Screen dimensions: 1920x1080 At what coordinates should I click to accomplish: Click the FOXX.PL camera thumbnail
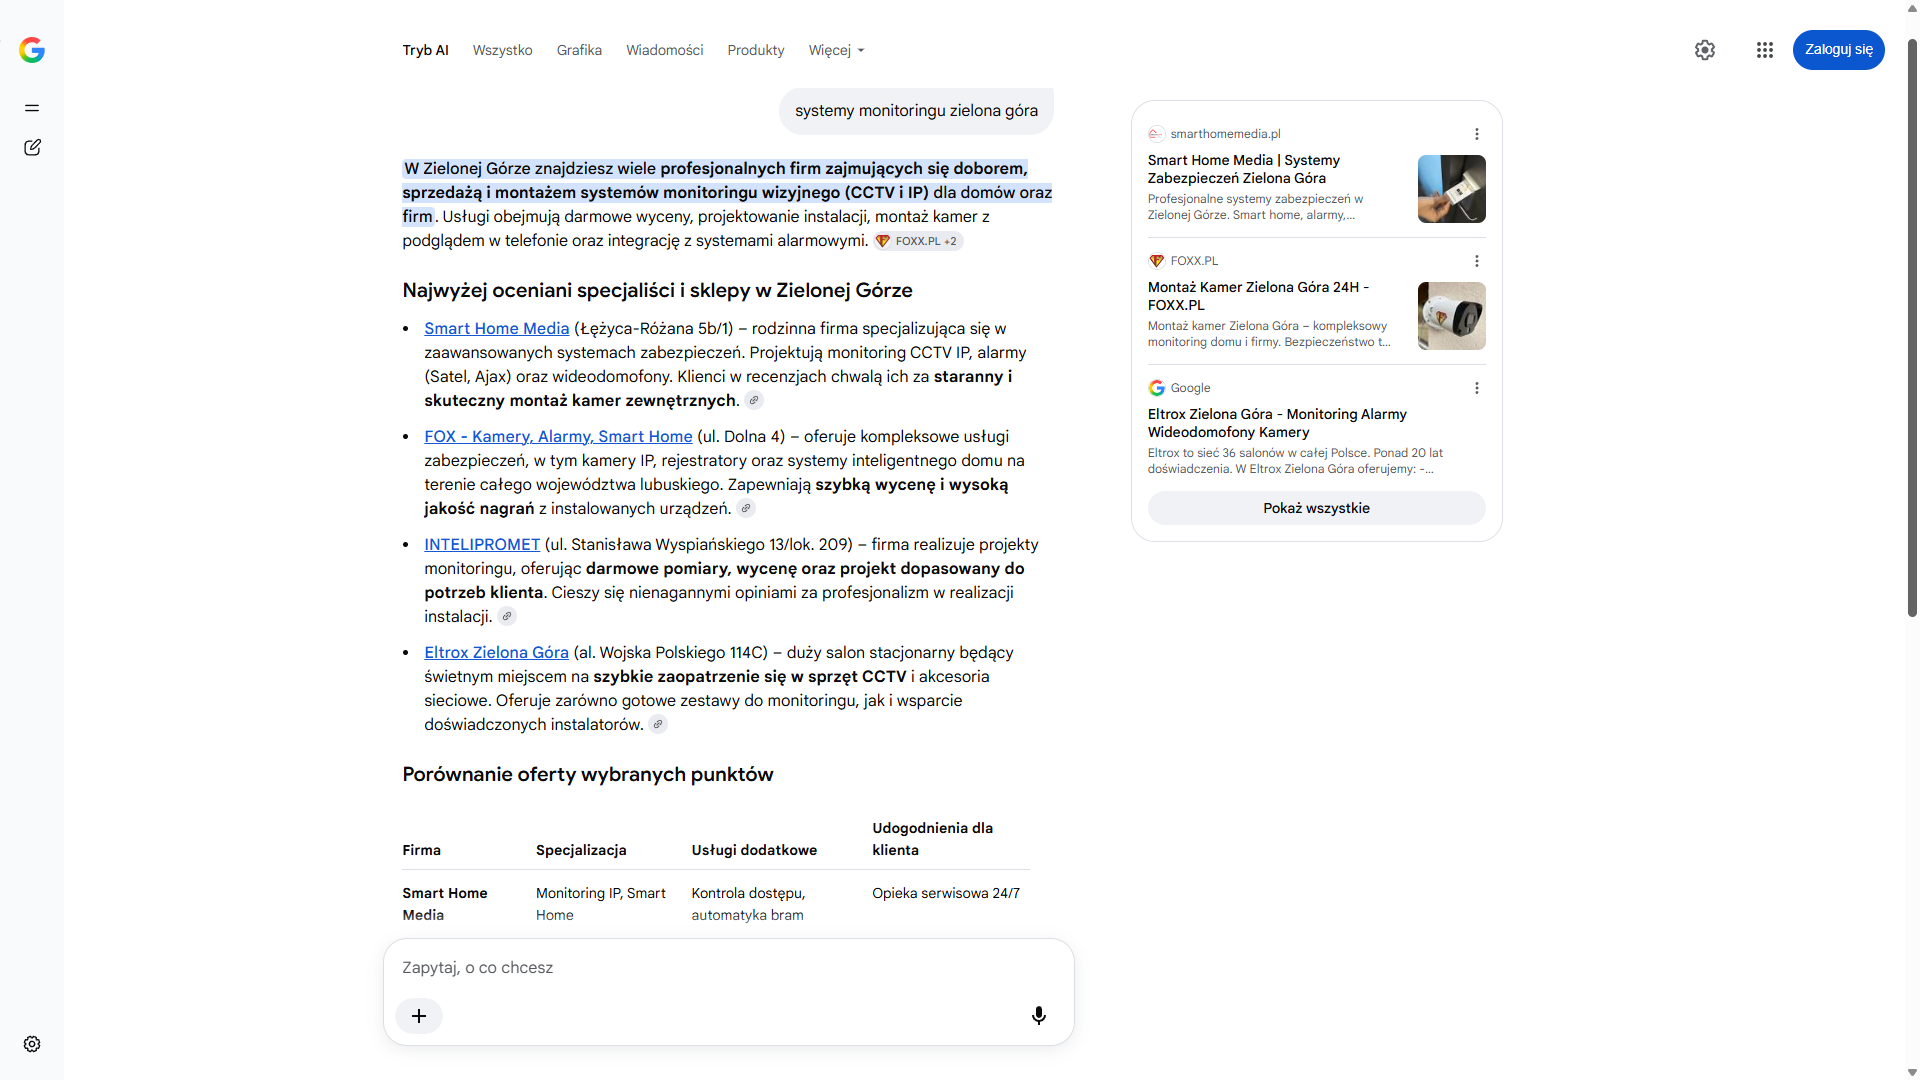[1451, 316]
